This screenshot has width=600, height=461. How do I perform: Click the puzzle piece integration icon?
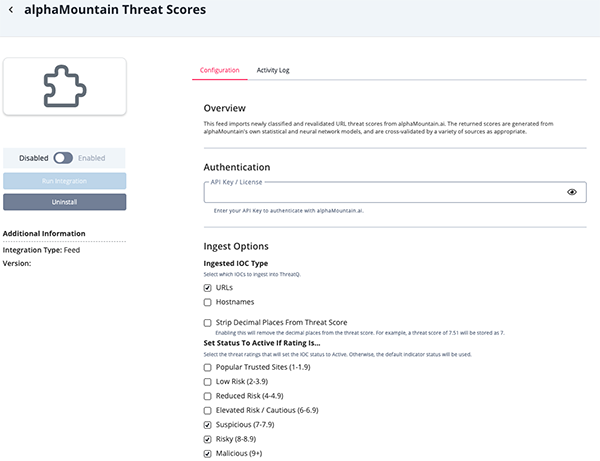64,85
